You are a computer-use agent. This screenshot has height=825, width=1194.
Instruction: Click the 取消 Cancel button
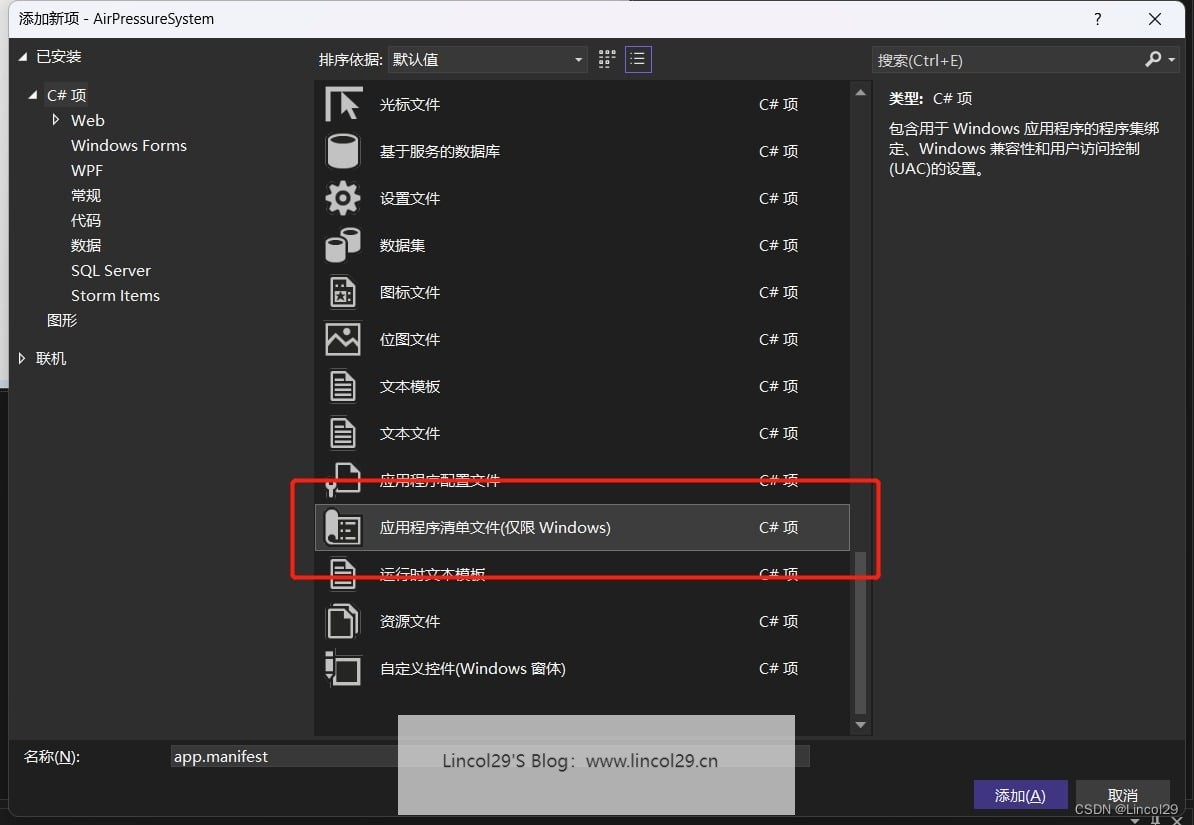1122,796
